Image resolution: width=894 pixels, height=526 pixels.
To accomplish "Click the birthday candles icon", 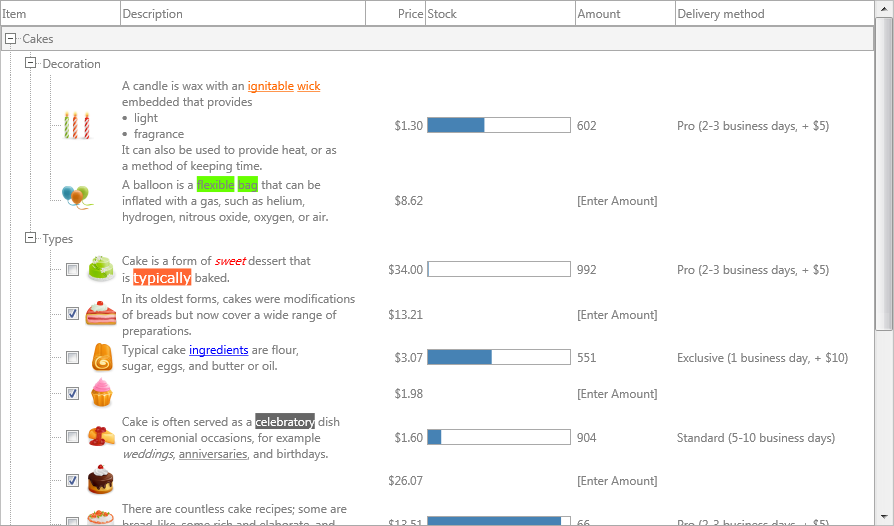I will [x=77, y=125].
